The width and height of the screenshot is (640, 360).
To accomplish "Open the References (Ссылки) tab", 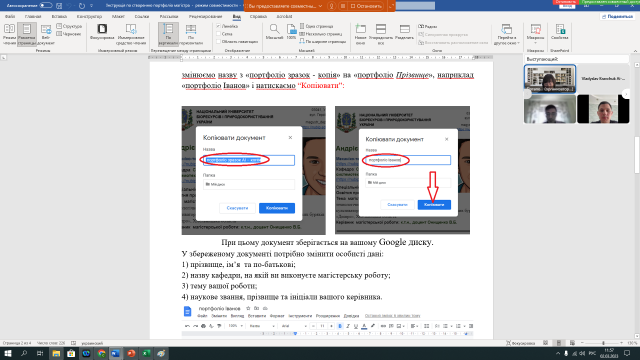I will click(142, 16).
